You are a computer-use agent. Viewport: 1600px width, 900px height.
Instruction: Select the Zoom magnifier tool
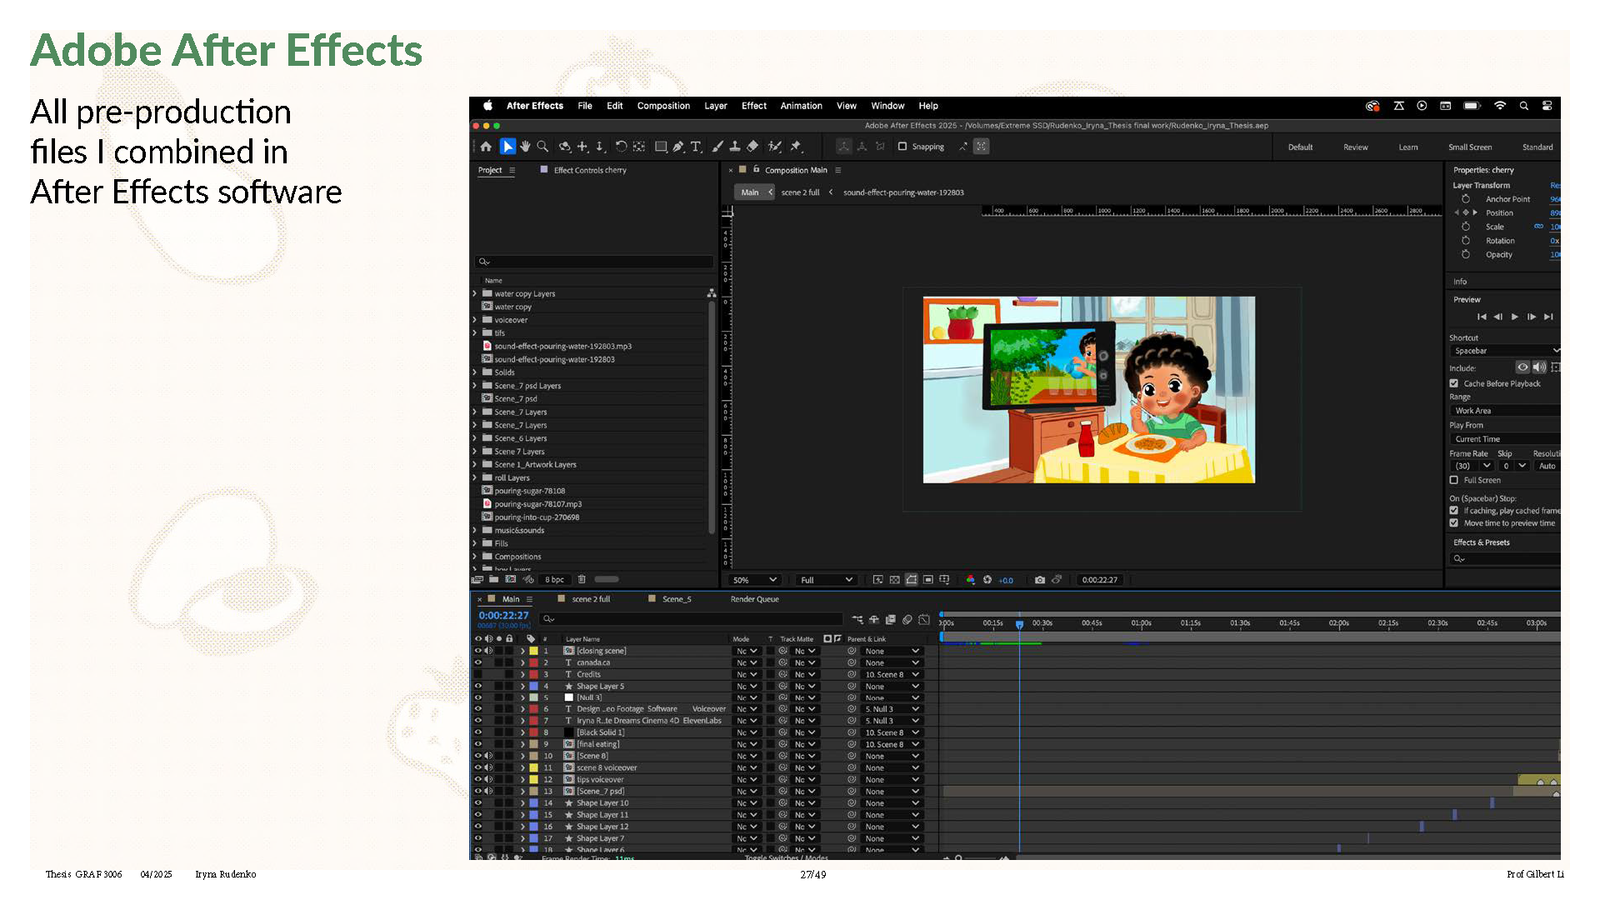point(543,147)
